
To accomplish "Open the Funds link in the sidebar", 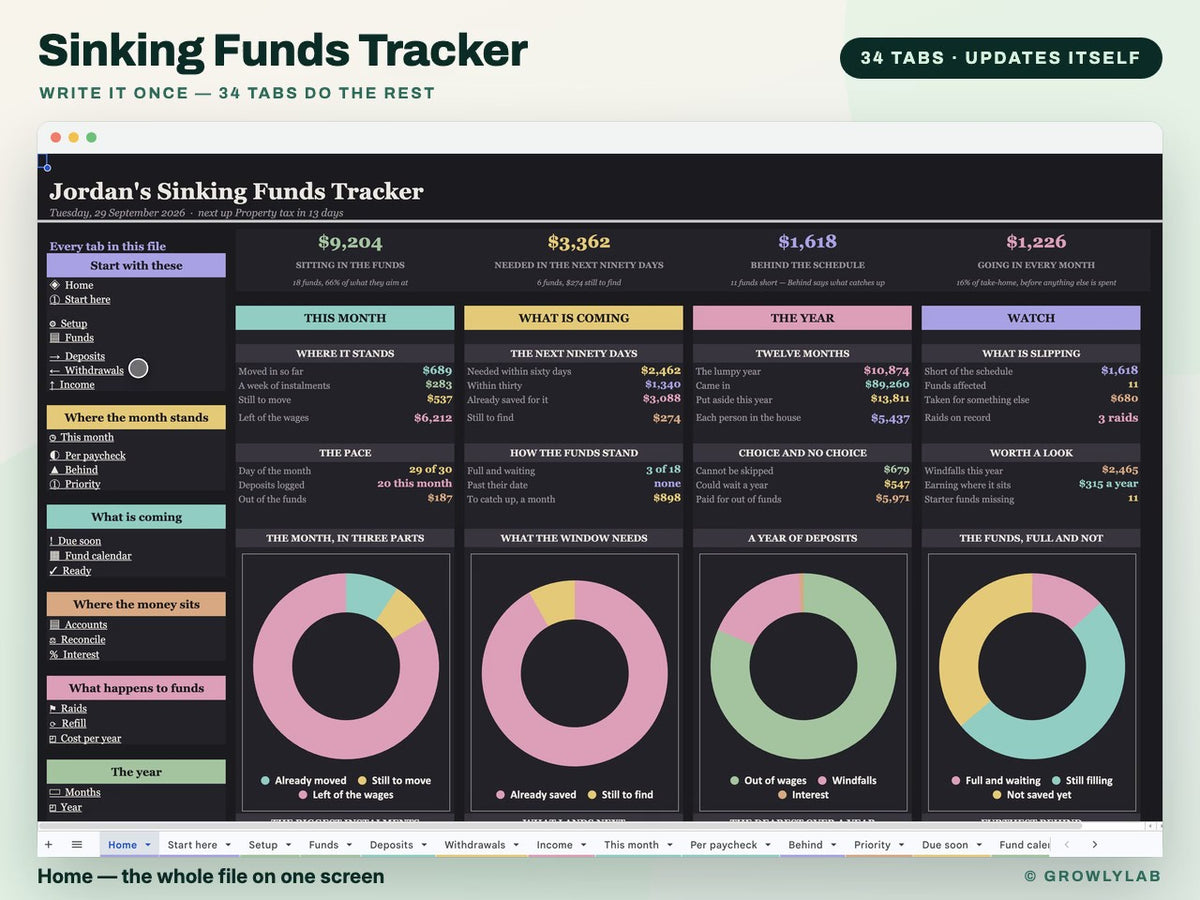I will (x=71, y=338).
